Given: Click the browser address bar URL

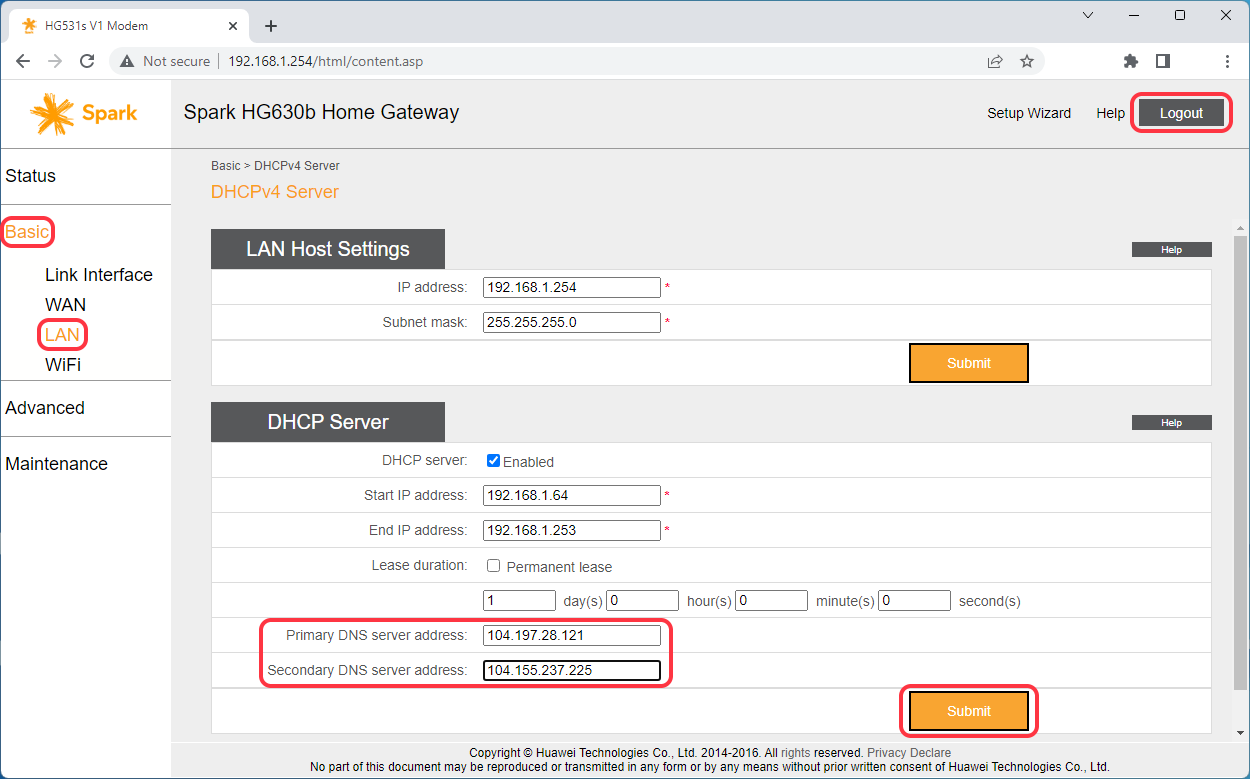Looking at the screenshot, I should 325,61.
